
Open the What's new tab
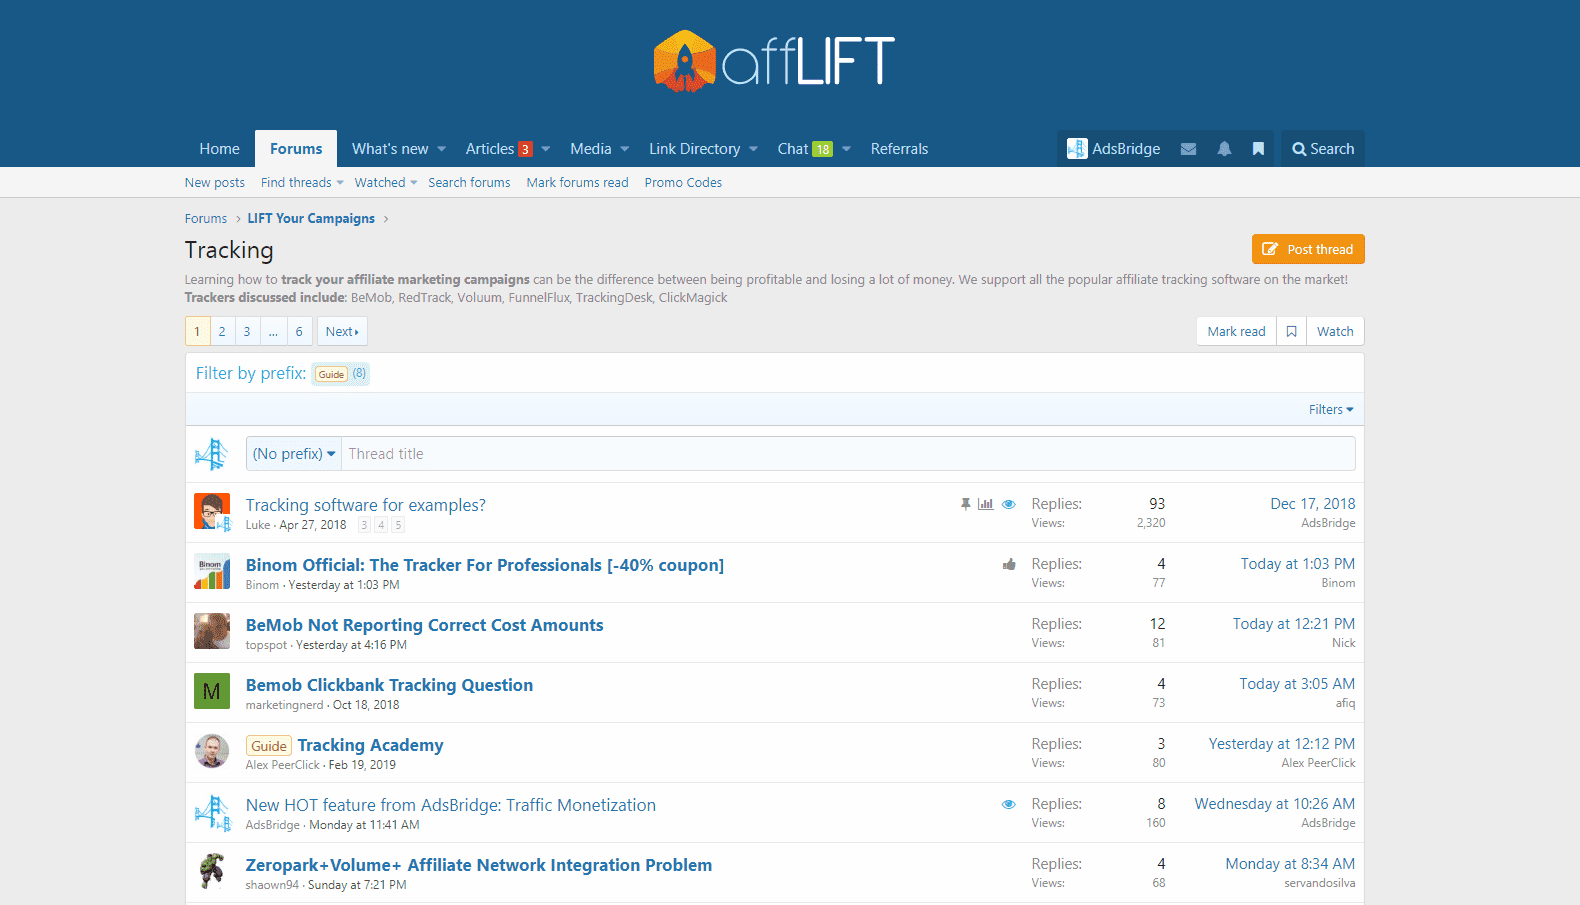(390, 149)
